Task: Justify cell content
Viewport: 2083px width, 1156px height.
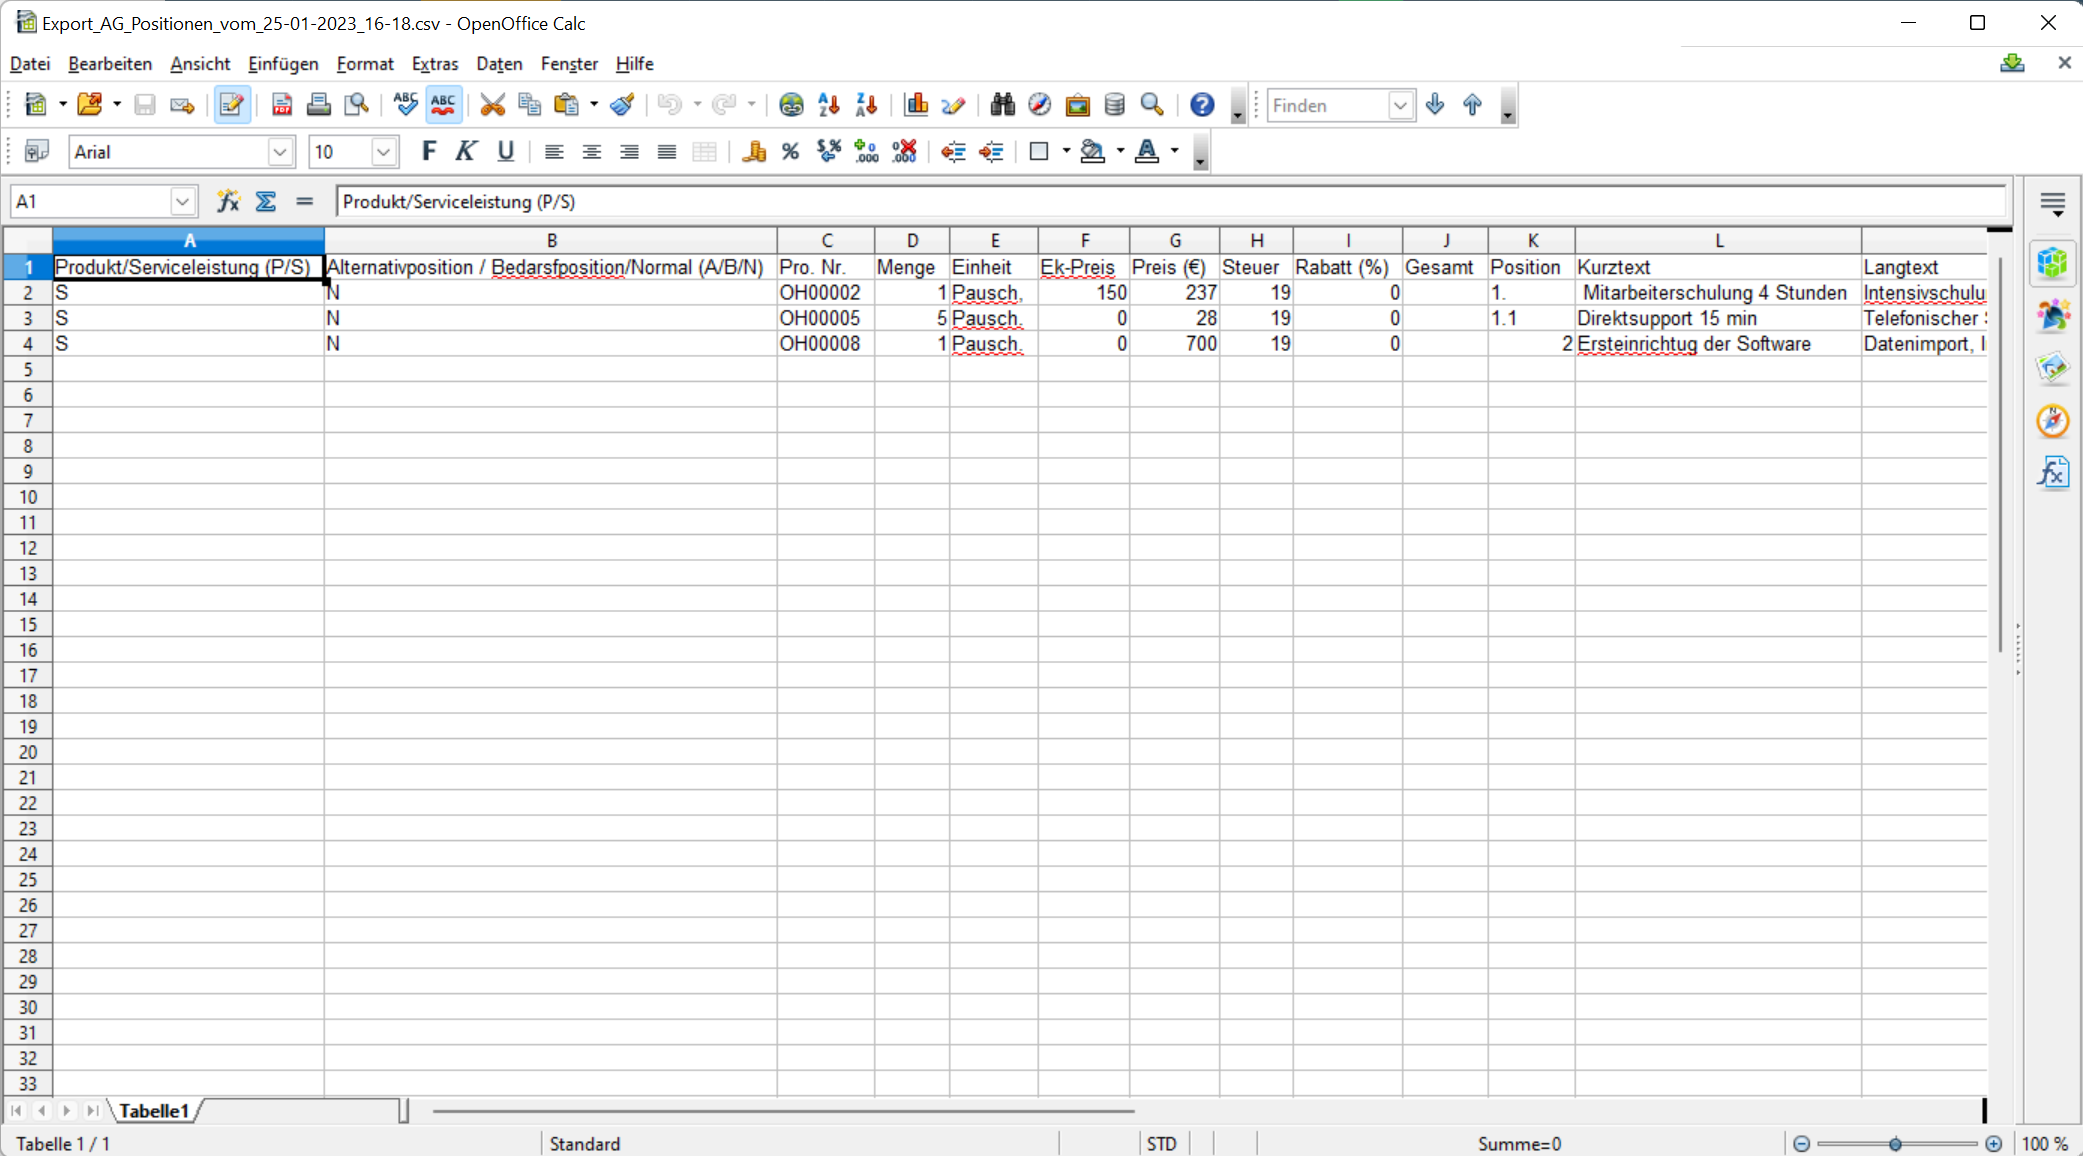Action: tap(667, 152)
